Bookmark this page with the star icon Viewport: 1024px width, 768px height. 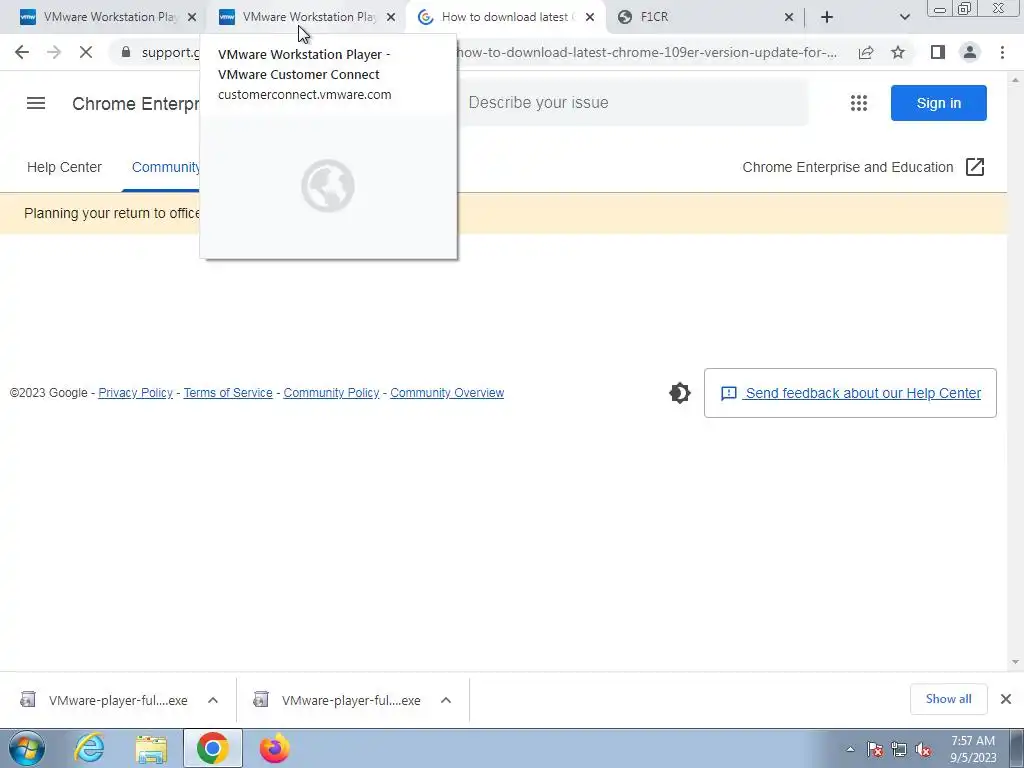tap(898, 52)
